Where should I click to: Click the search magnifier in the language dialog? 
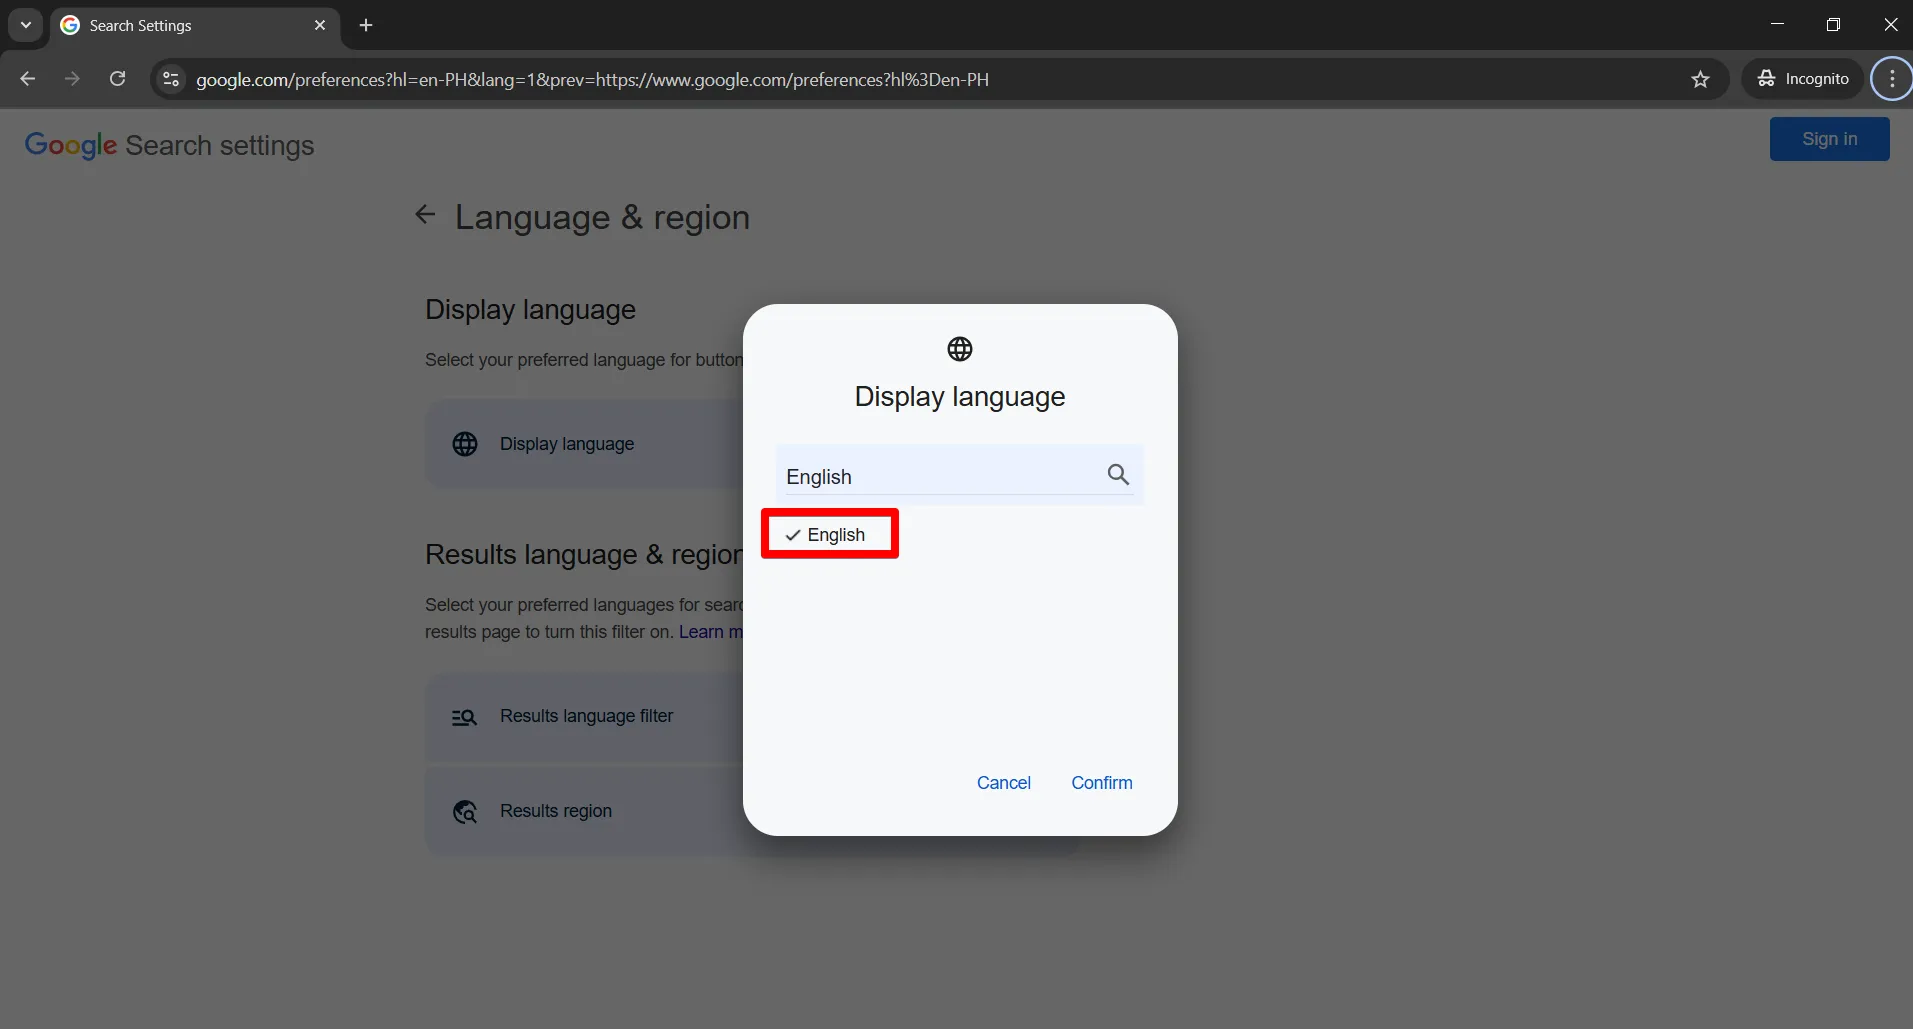coord(1118,475)
